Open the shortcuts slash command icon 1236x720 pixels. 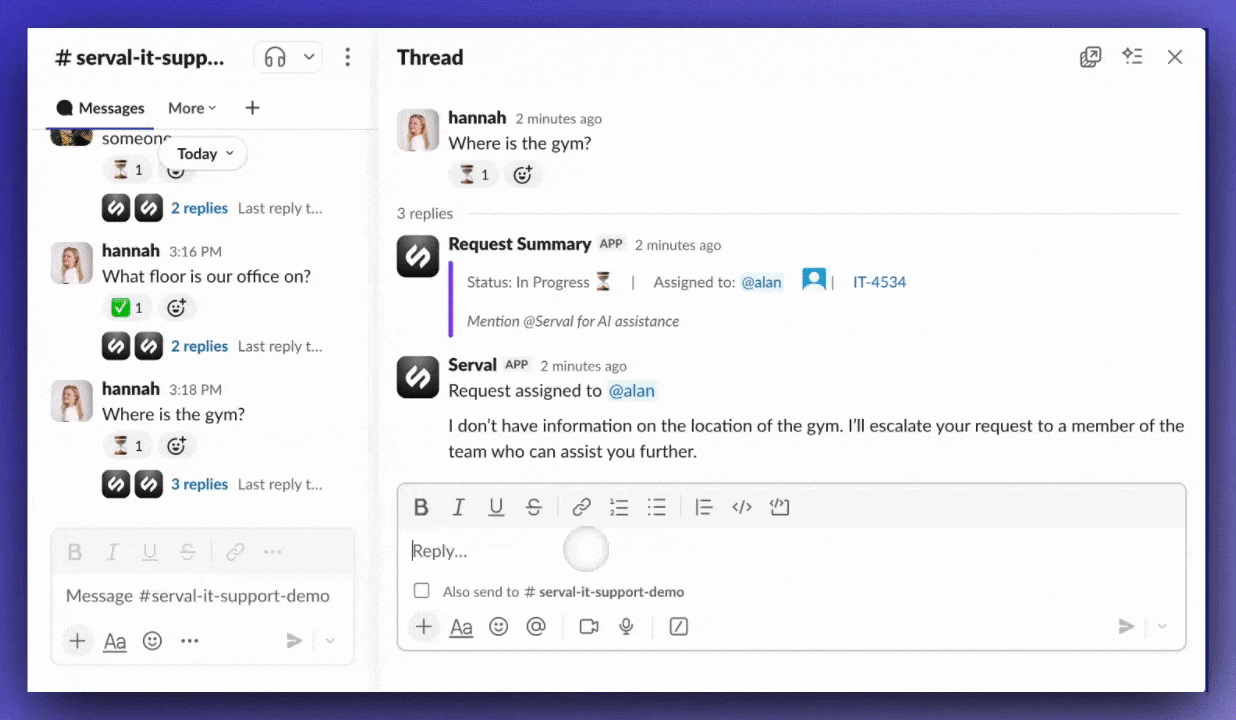point(678,626)
